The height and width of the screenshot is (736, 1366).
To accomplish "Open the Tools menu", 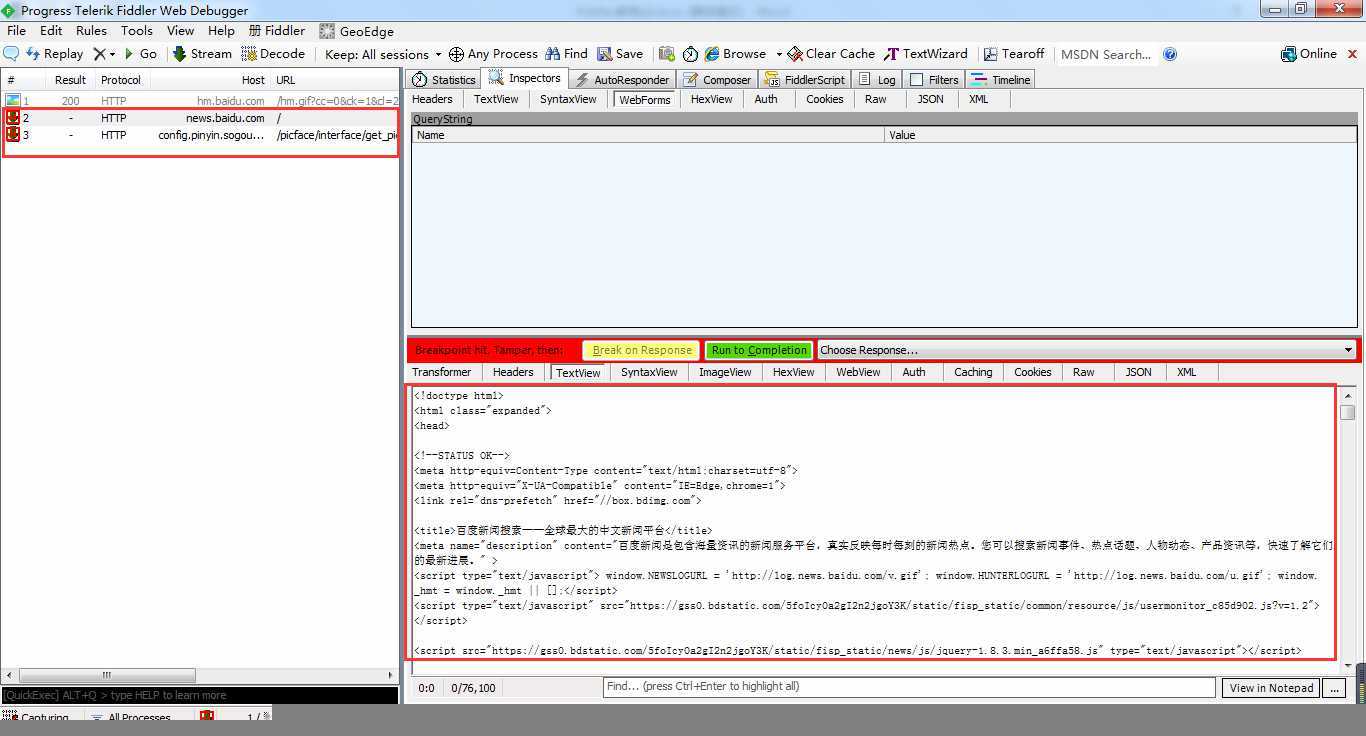I will (x=137, y=31).
